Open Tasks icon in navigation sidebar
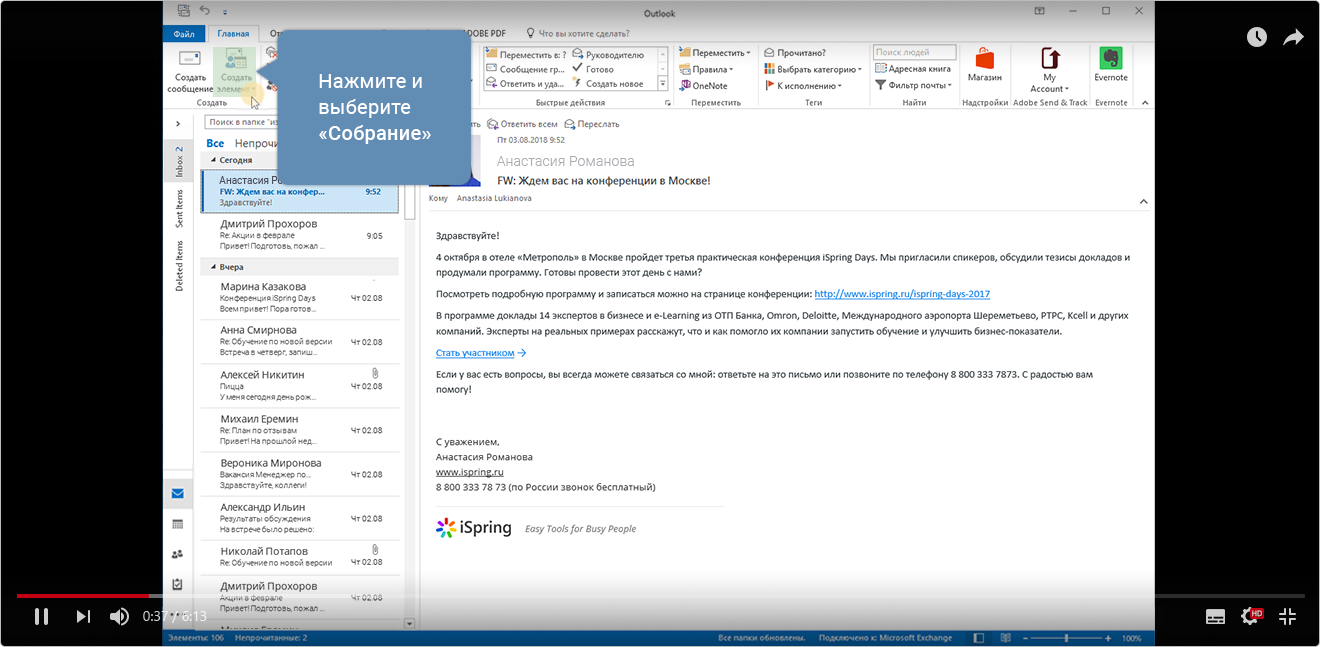This screenshot has width=1320, height=647. coord(178,584)
